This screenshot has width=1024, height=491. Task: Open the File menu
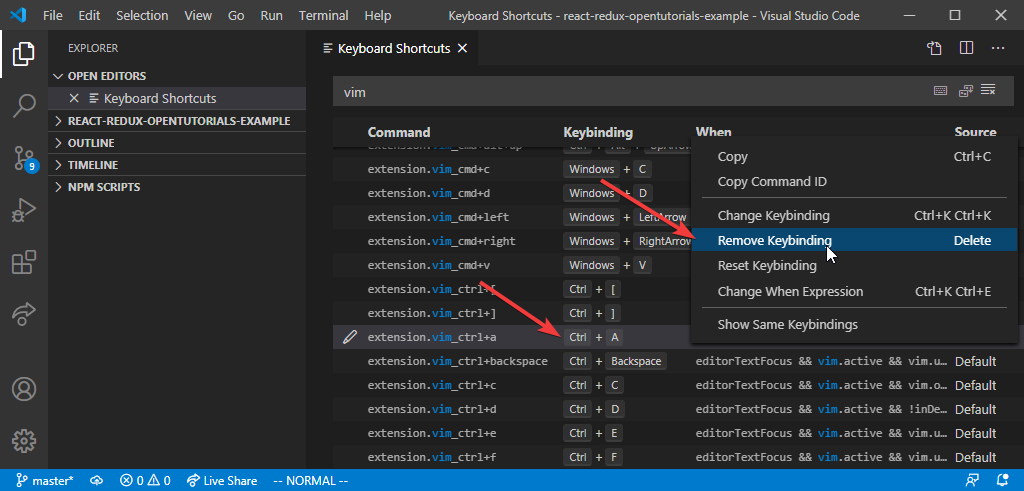pos(53,15)
